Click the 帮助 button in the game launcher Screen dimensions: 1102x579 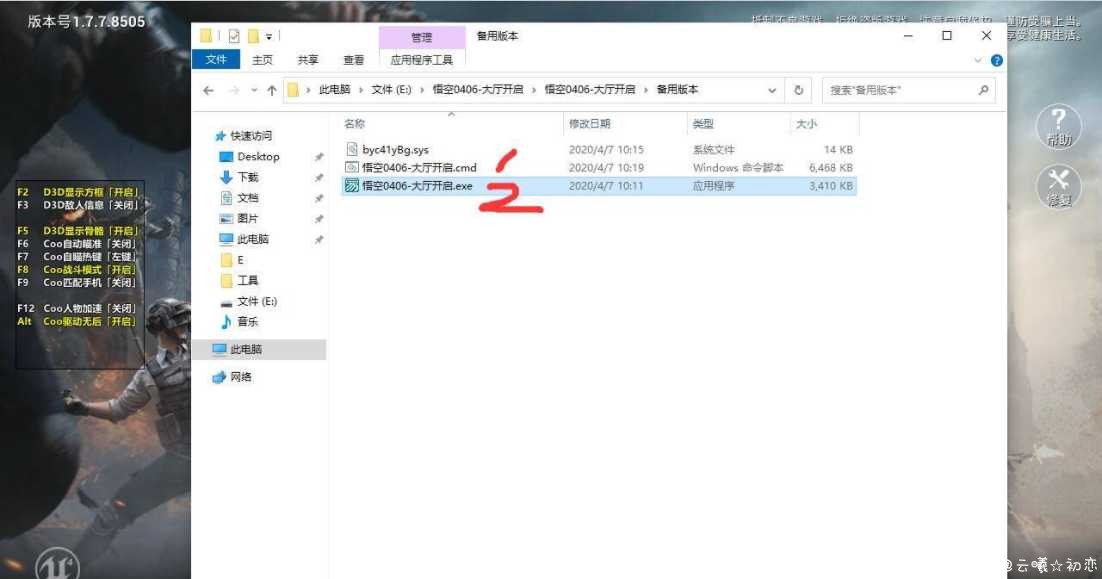1058,126
